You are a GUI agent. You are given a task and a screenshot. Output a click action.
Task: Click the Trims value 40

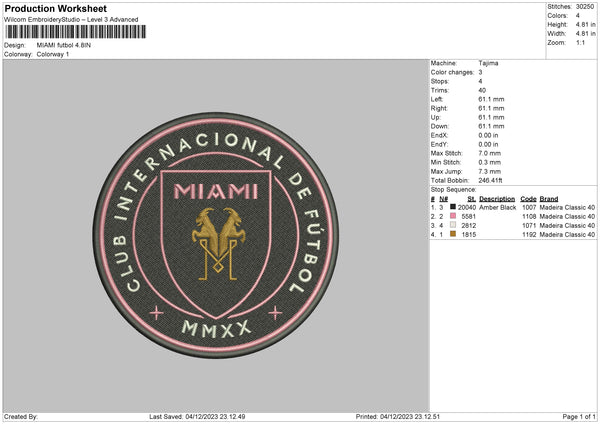[x=482, y=90]
